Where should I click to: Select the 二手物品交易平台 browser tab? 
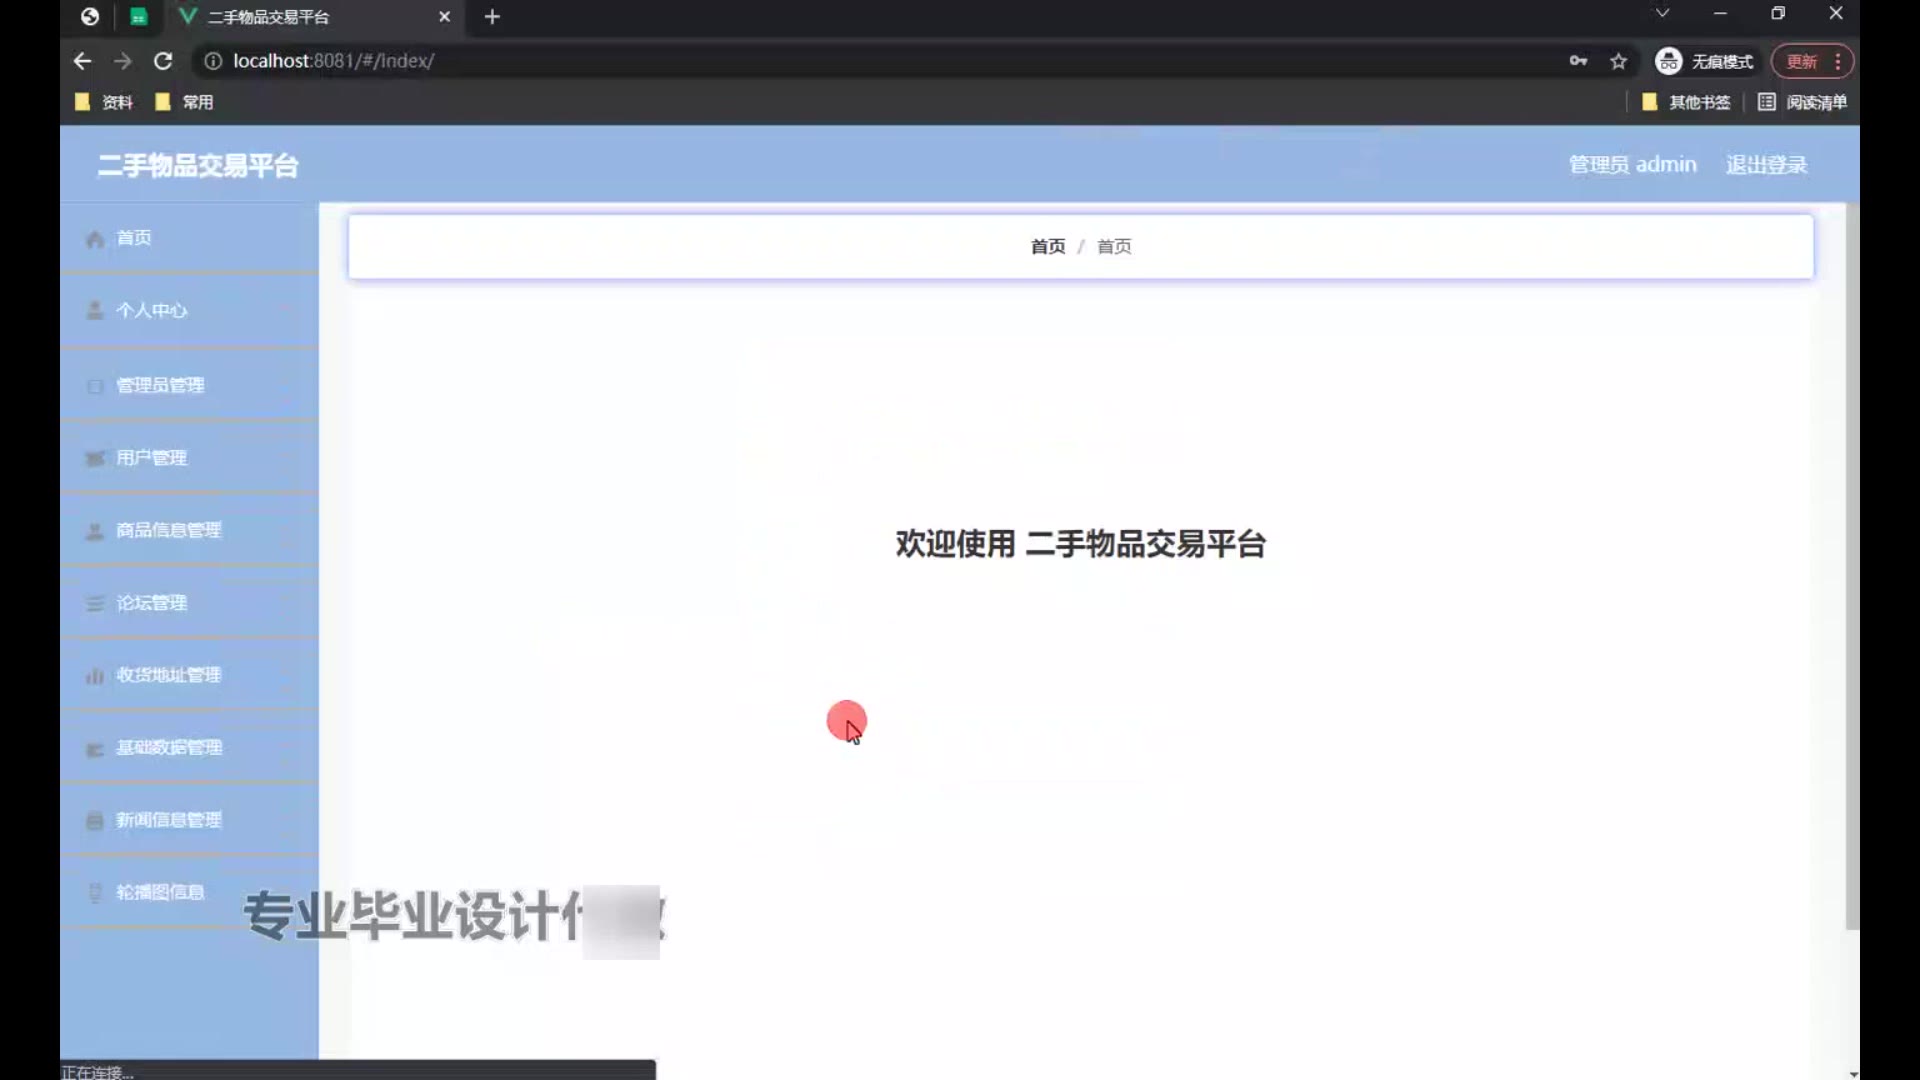point(268,17)
